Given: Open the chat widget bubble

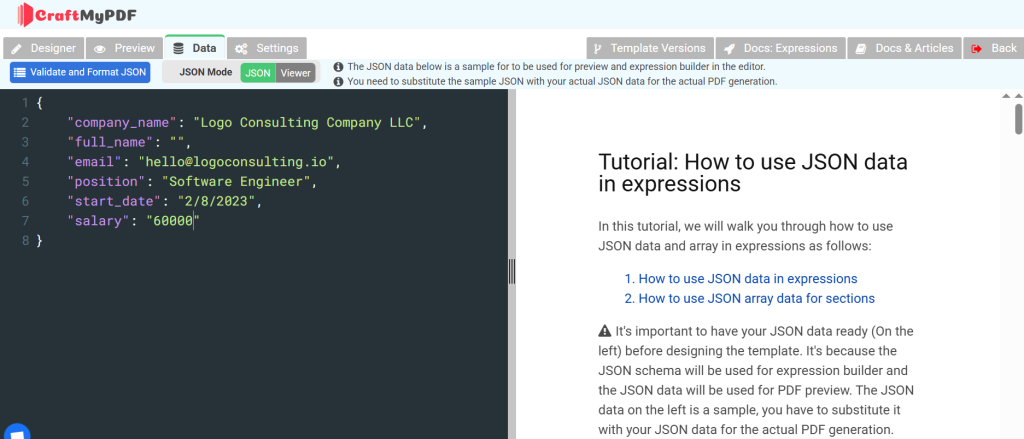Looking at the screenshot, I should (x=16, y=433).
